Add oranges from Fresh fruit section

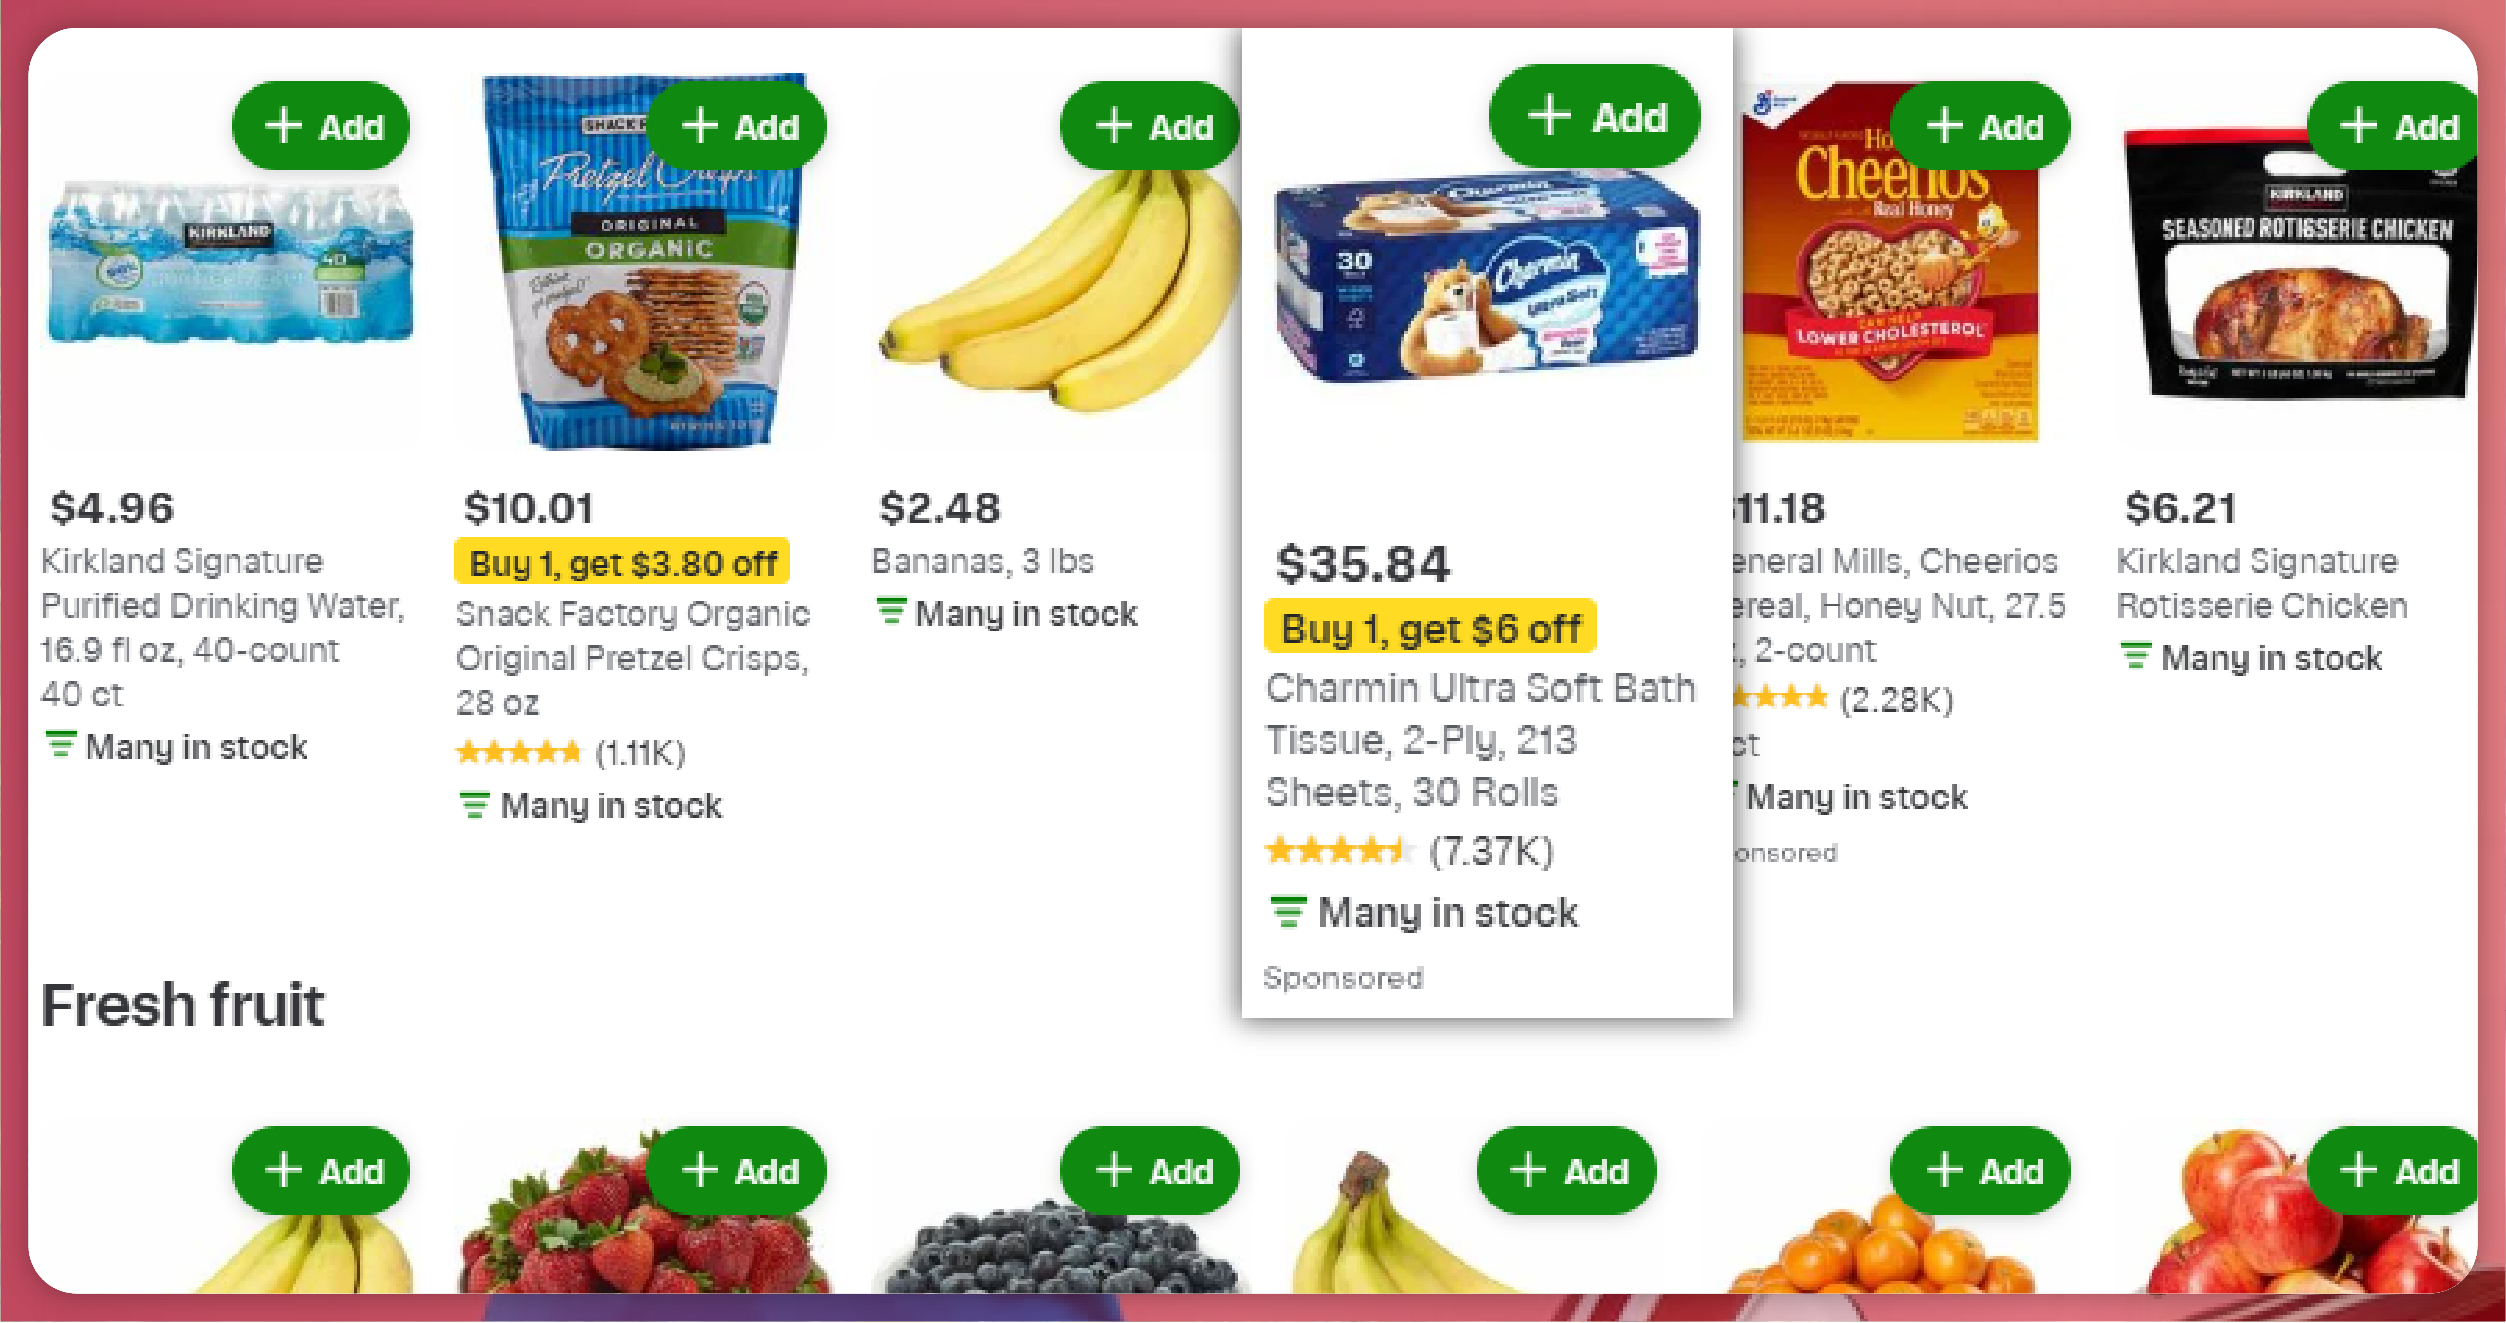pyautogui.click(x=1982, y=1170)
